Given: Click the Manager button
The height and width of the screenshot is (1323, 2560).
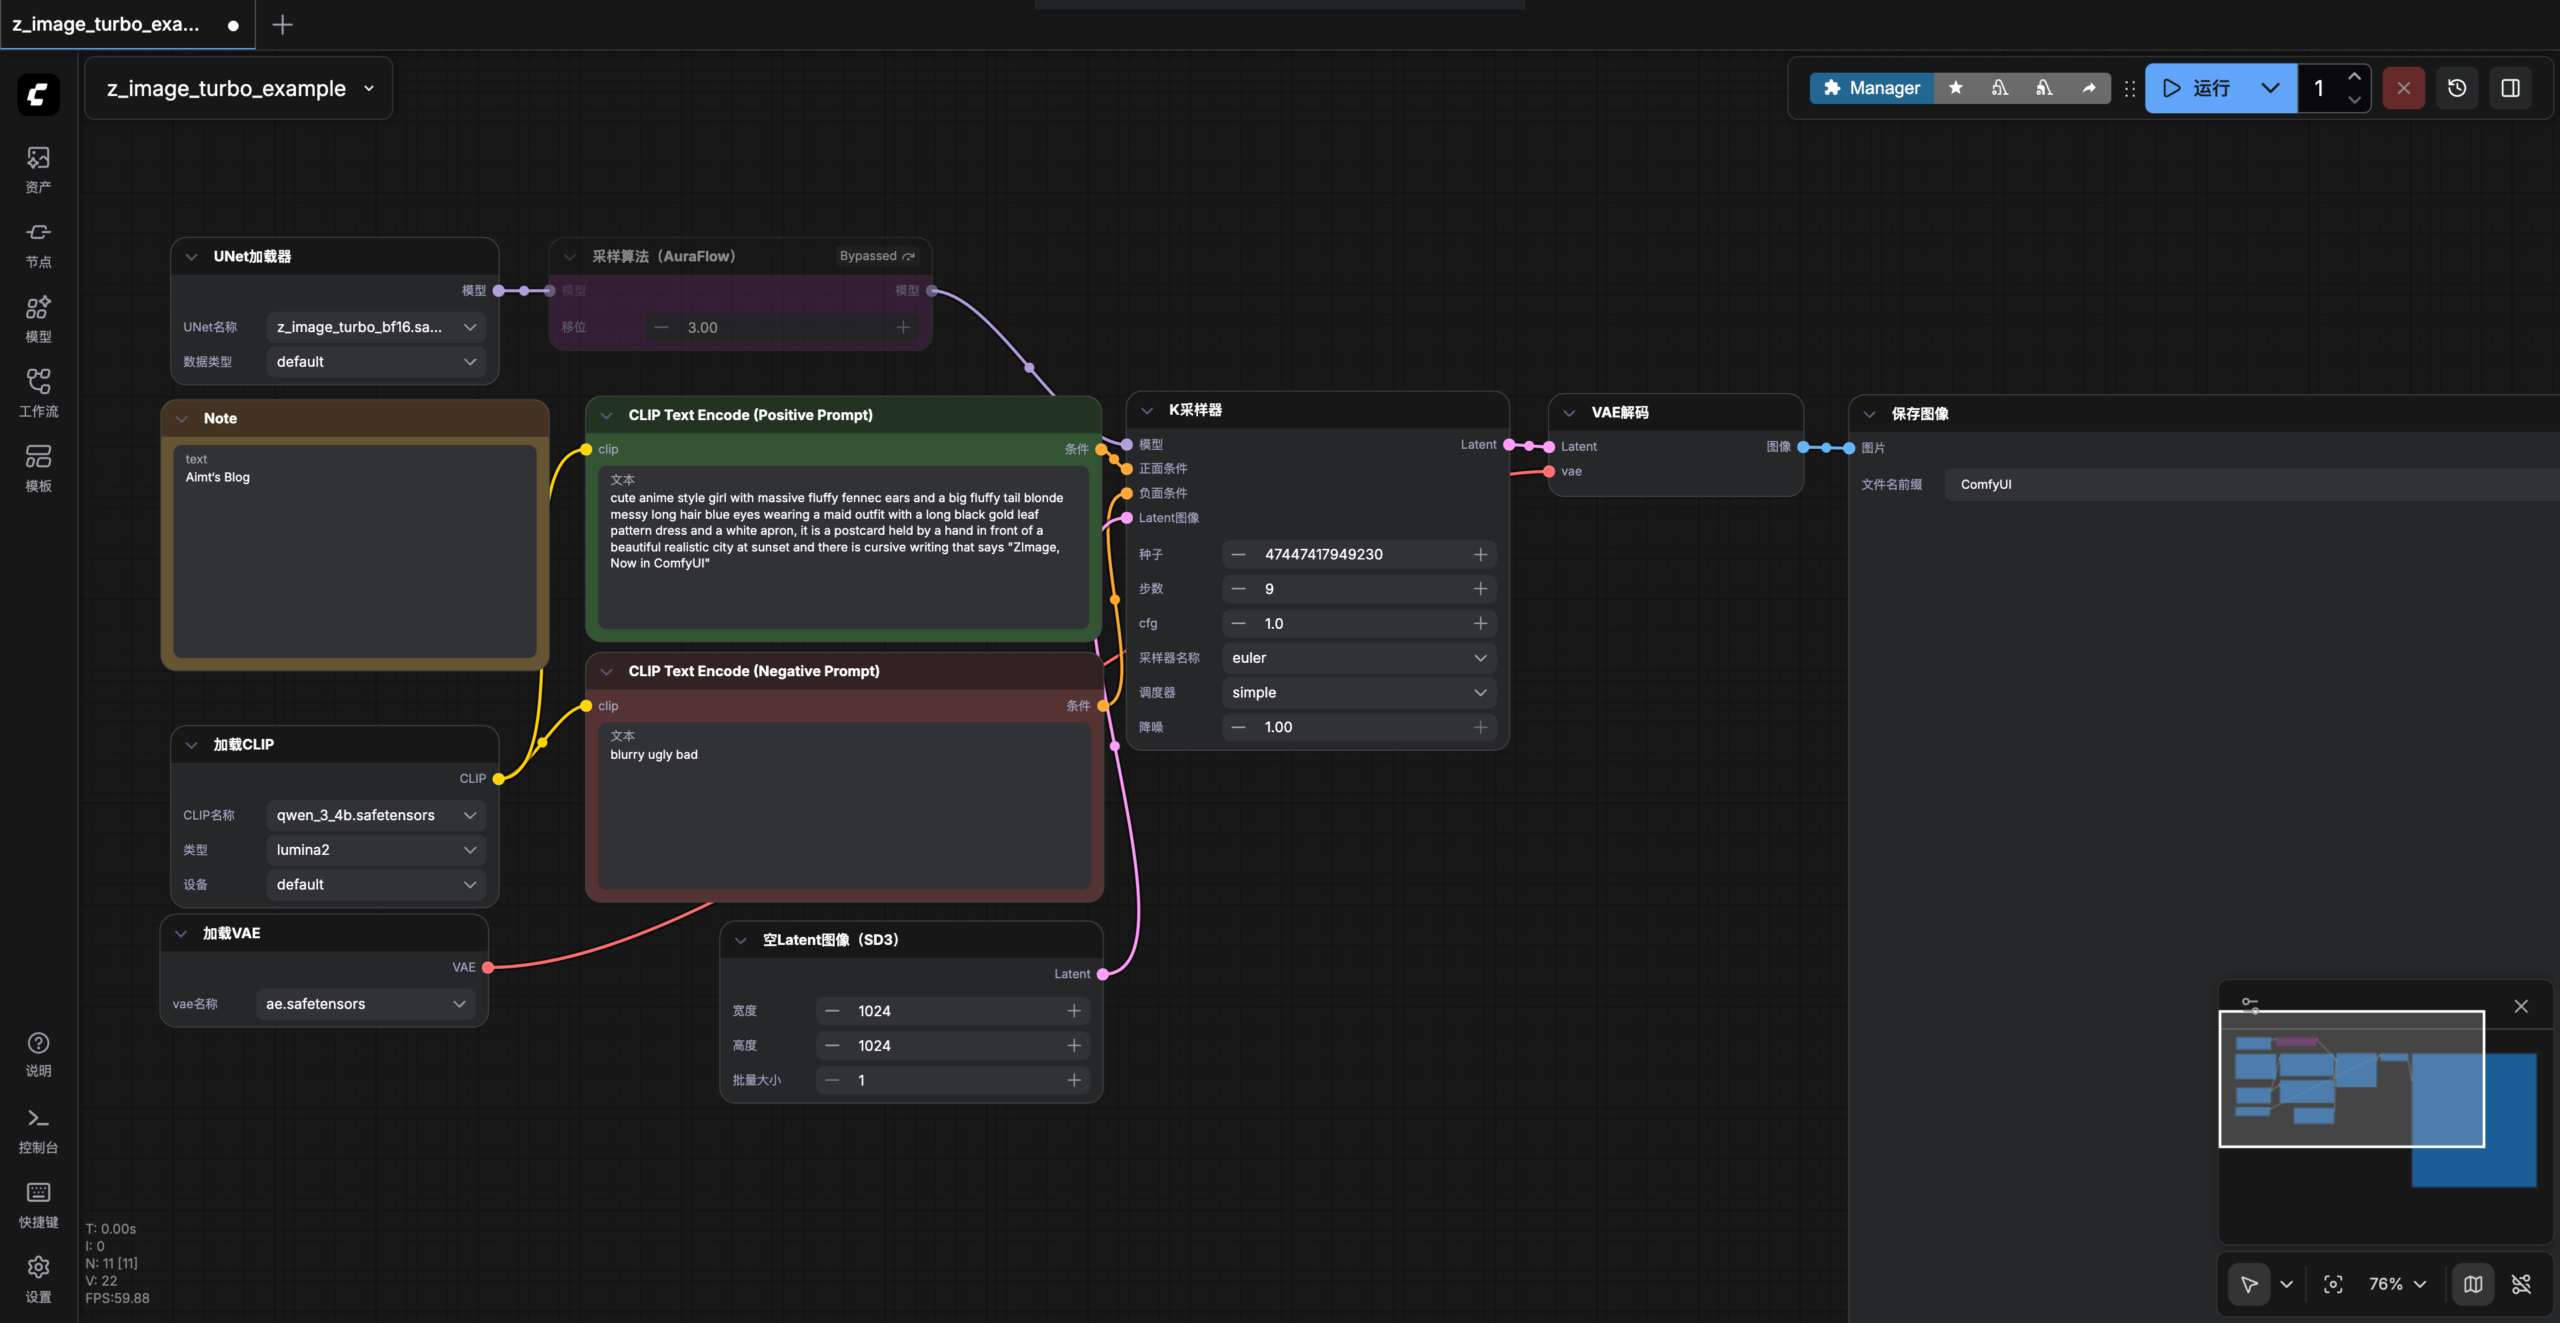Looking at the screenshot, I should tap(1871, 88).
